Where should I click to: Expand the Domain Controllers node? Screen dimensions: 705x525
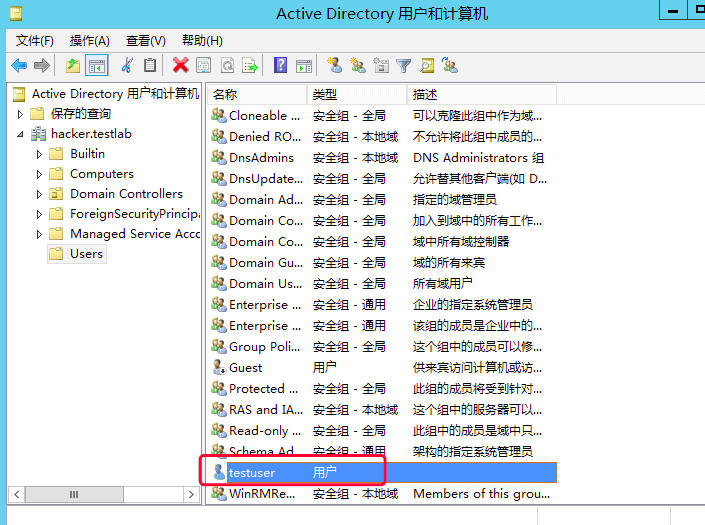point(39,194)
